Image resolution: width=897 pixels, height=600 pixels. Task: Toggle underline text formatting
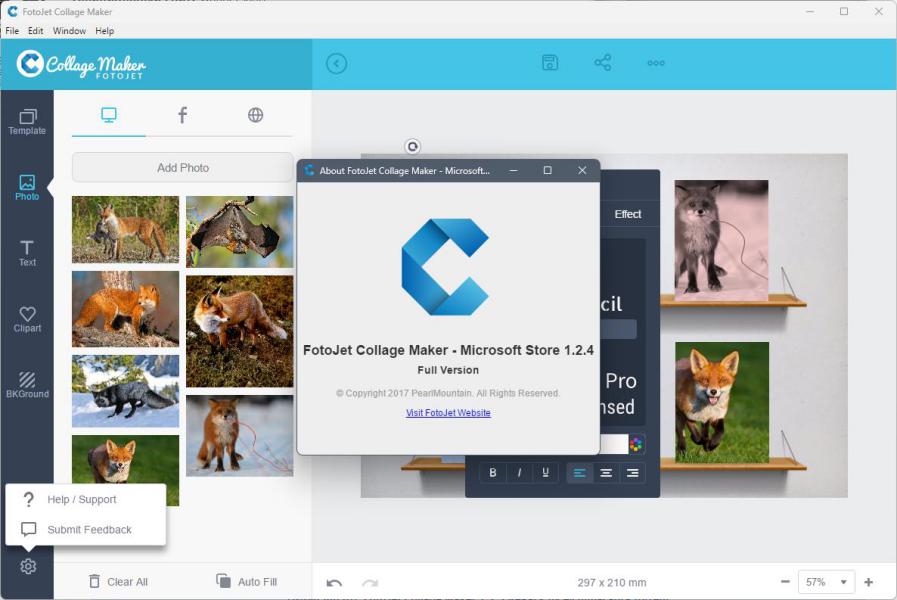pyautogui.click(x=545, y=472)
